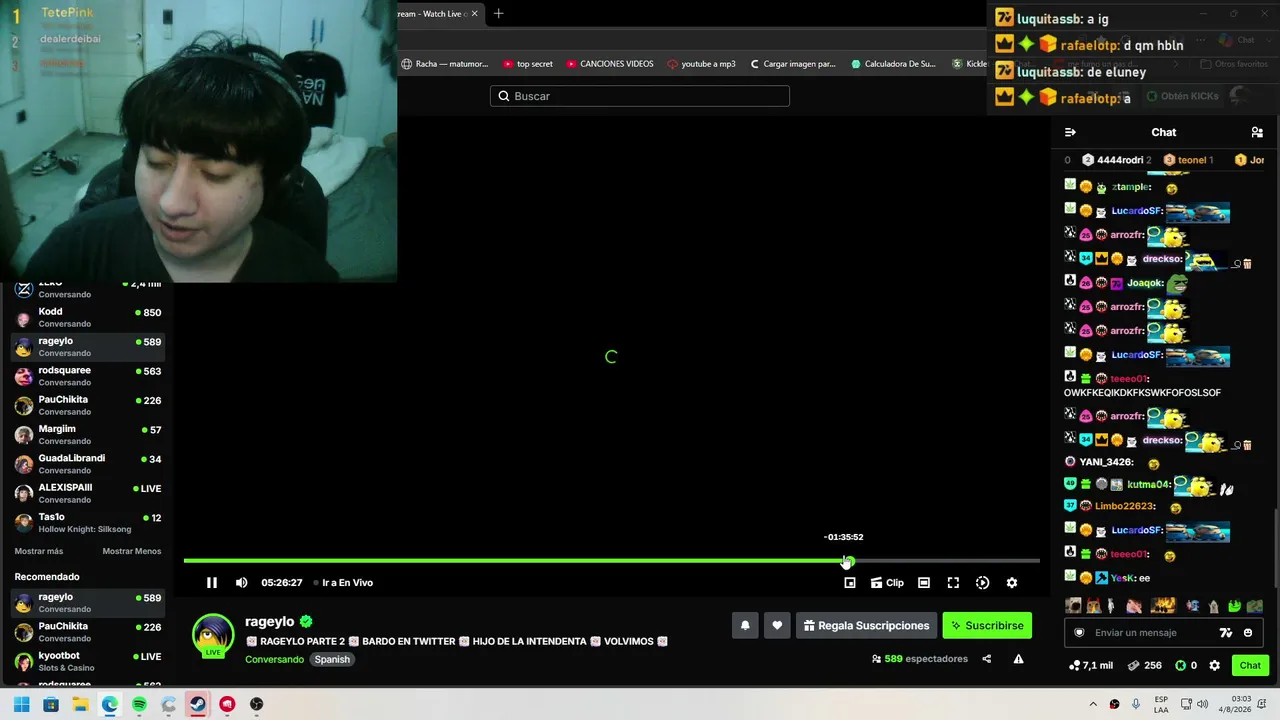Jump to live with Ir a En Vivo

(x=343, y=583)
